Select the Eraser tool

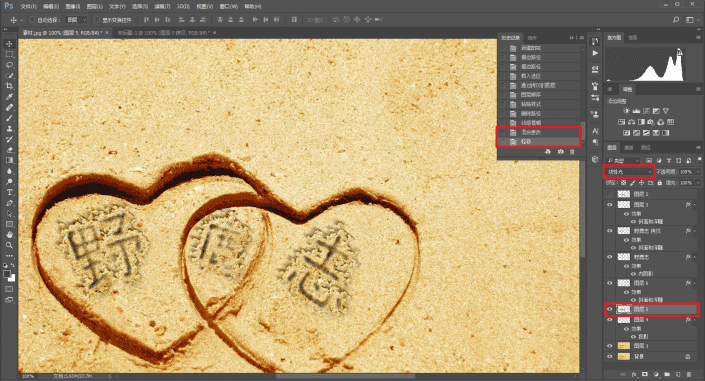click(9, 150)
